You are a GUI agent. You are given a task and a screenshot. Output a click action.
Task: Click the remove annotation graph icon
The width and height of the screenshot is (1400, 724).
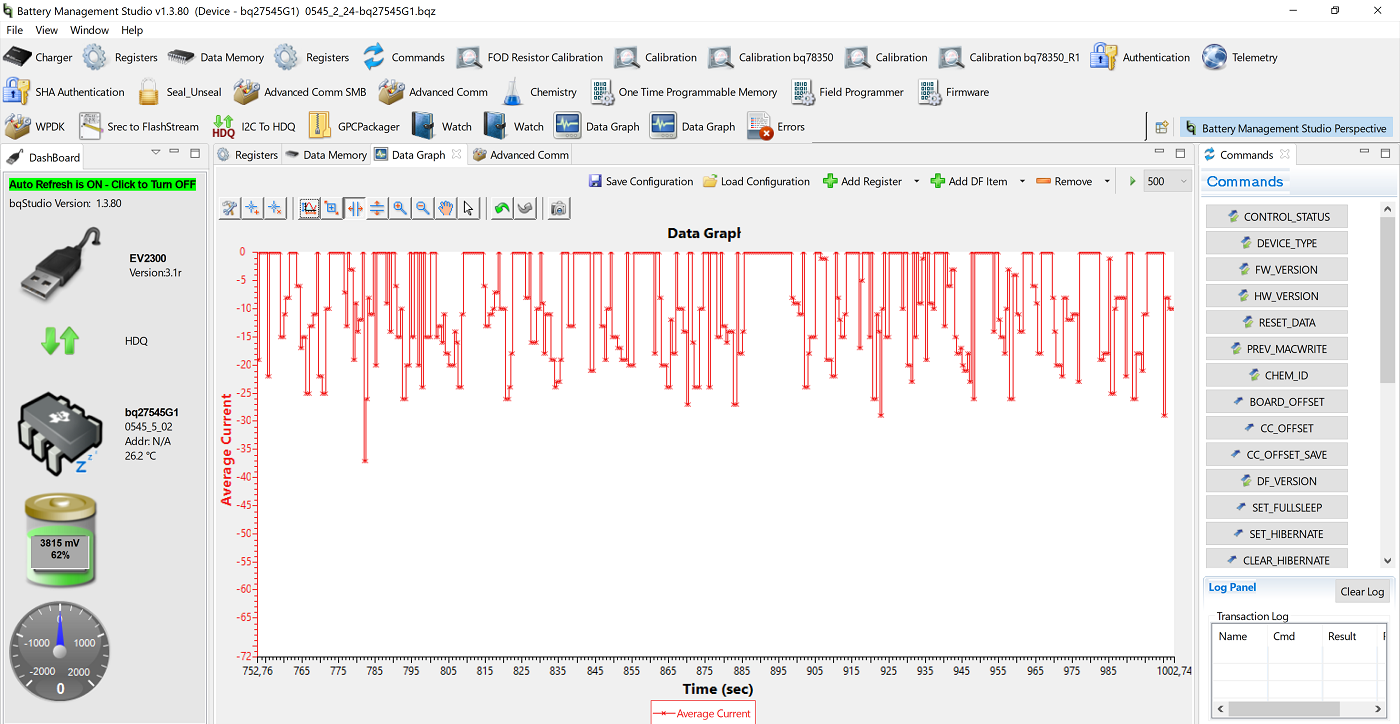click(x=275, y=208)
